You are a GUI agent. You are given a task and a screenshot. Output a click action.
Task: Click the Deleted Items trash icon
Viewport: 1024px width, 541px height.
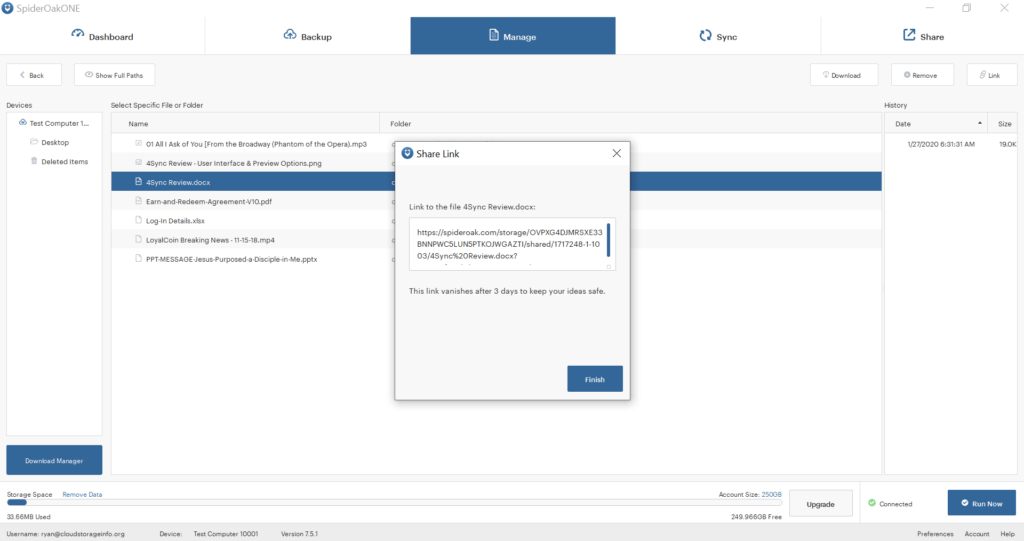click(34, 161)
